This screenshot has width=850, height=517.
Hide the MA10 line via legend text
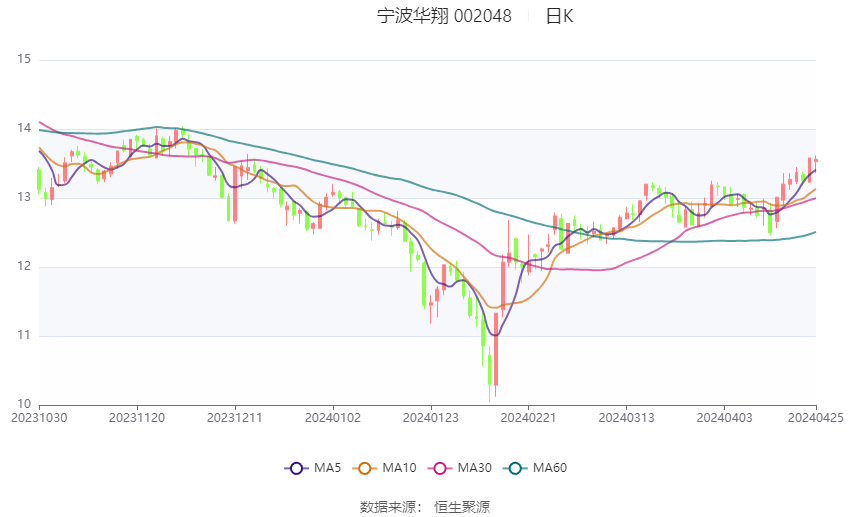pyautogui.click(x=399, y=468)
